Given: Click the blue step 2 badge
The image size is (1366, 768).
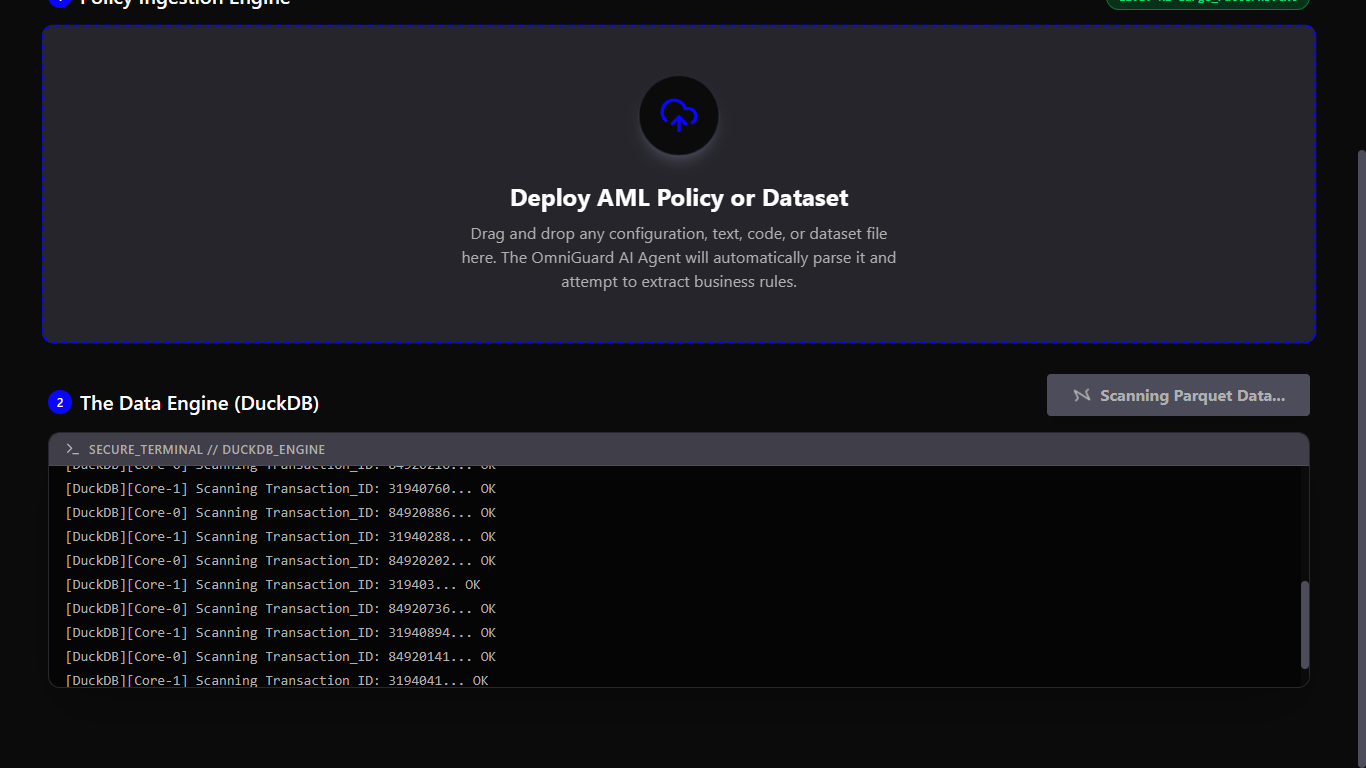Looking at the screenshot, I should pyautogui.click(x=60, y=403).
